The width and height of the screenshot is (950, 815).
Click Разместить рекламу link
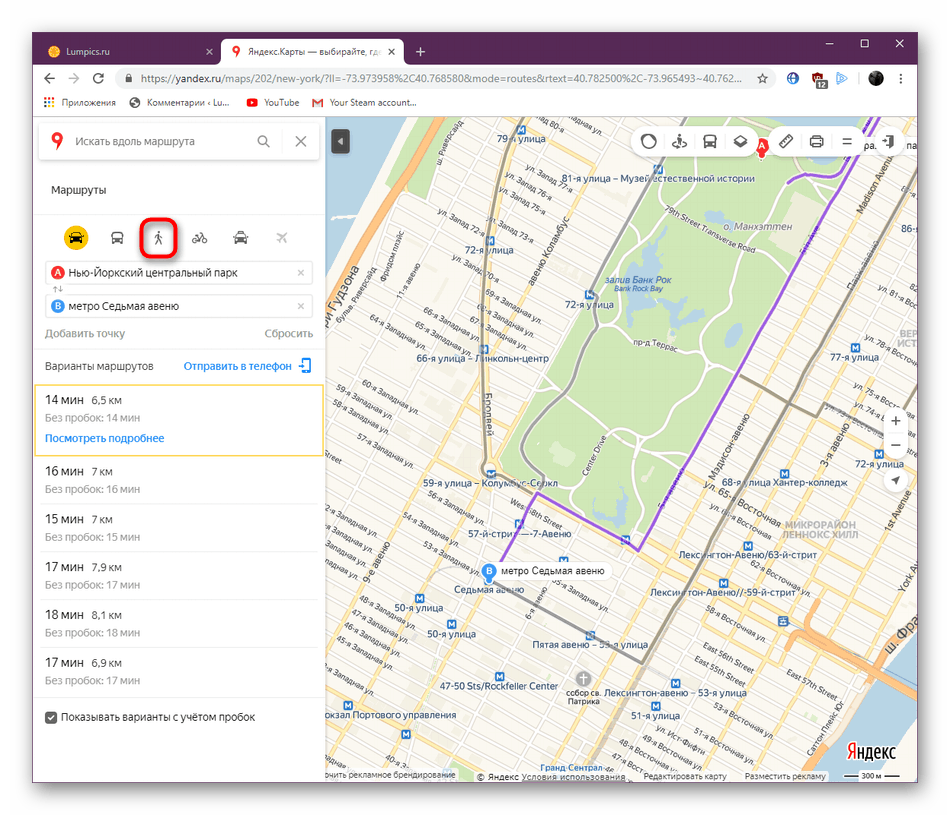click(x=785, y=776)
